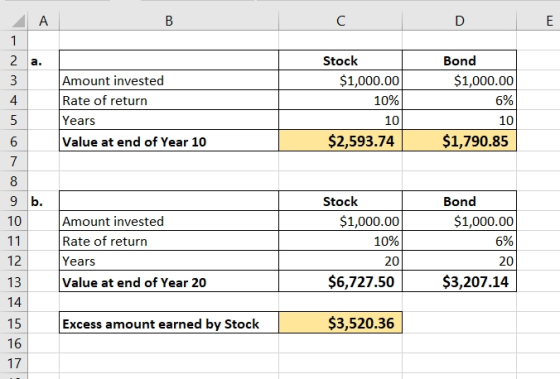Click cell A2 containing 'a.'
This screenshot has height=379, width=560.
point(44,61)
